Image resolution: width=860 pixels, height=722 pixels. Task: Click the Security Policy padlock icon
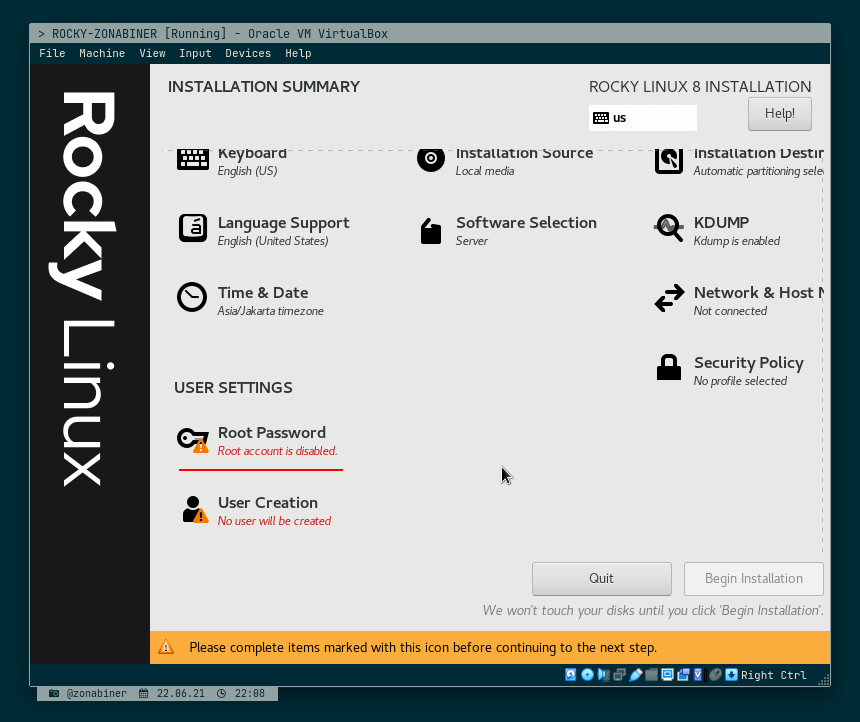click(x=668, y=367)
